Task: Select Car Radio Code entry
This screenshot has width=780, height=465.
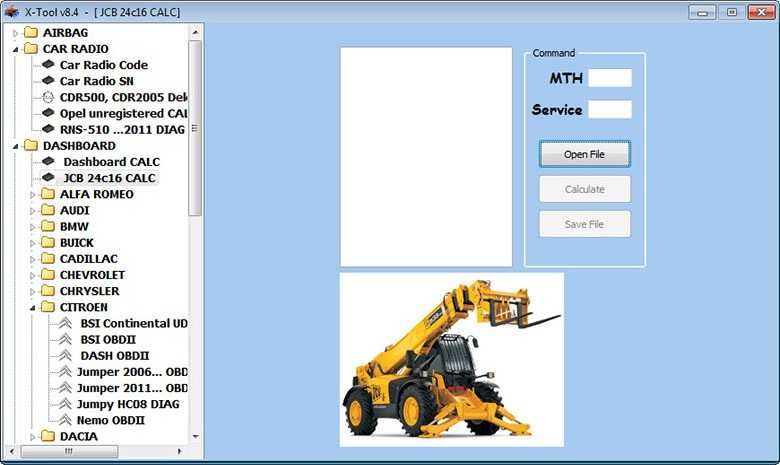Action: point(103,65)
